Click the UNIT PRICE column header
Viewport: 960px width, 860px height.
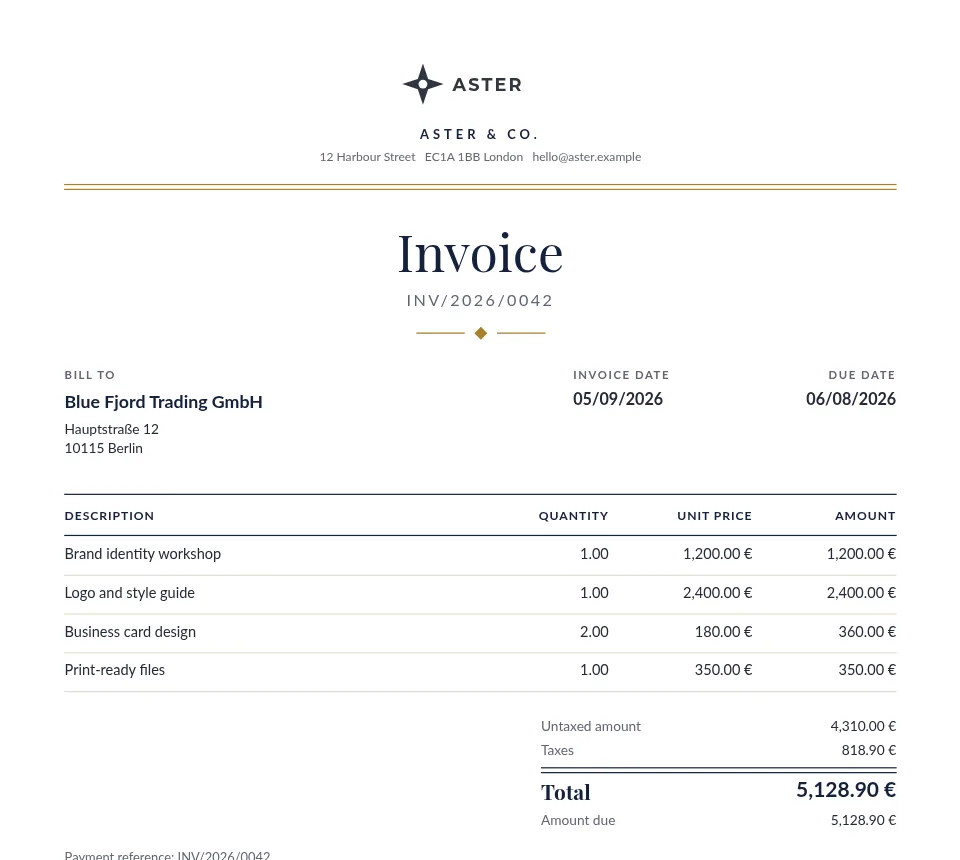714,516
